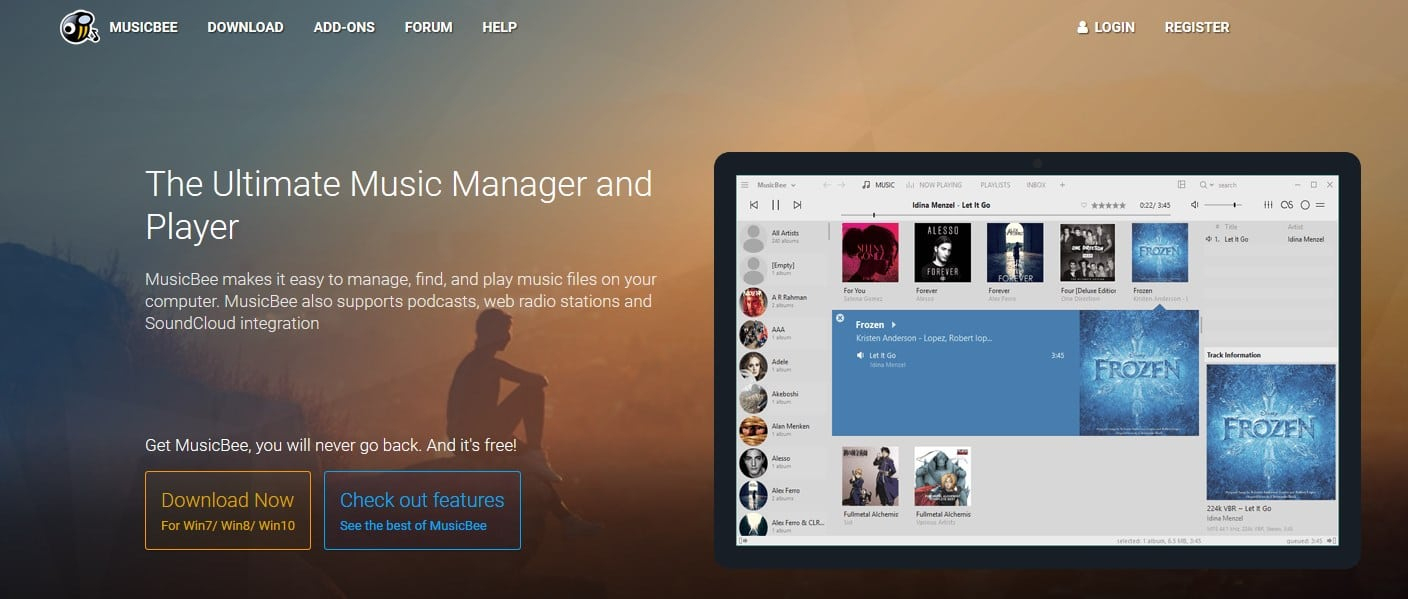Skip forward with the next track icon

coord(797,205)
